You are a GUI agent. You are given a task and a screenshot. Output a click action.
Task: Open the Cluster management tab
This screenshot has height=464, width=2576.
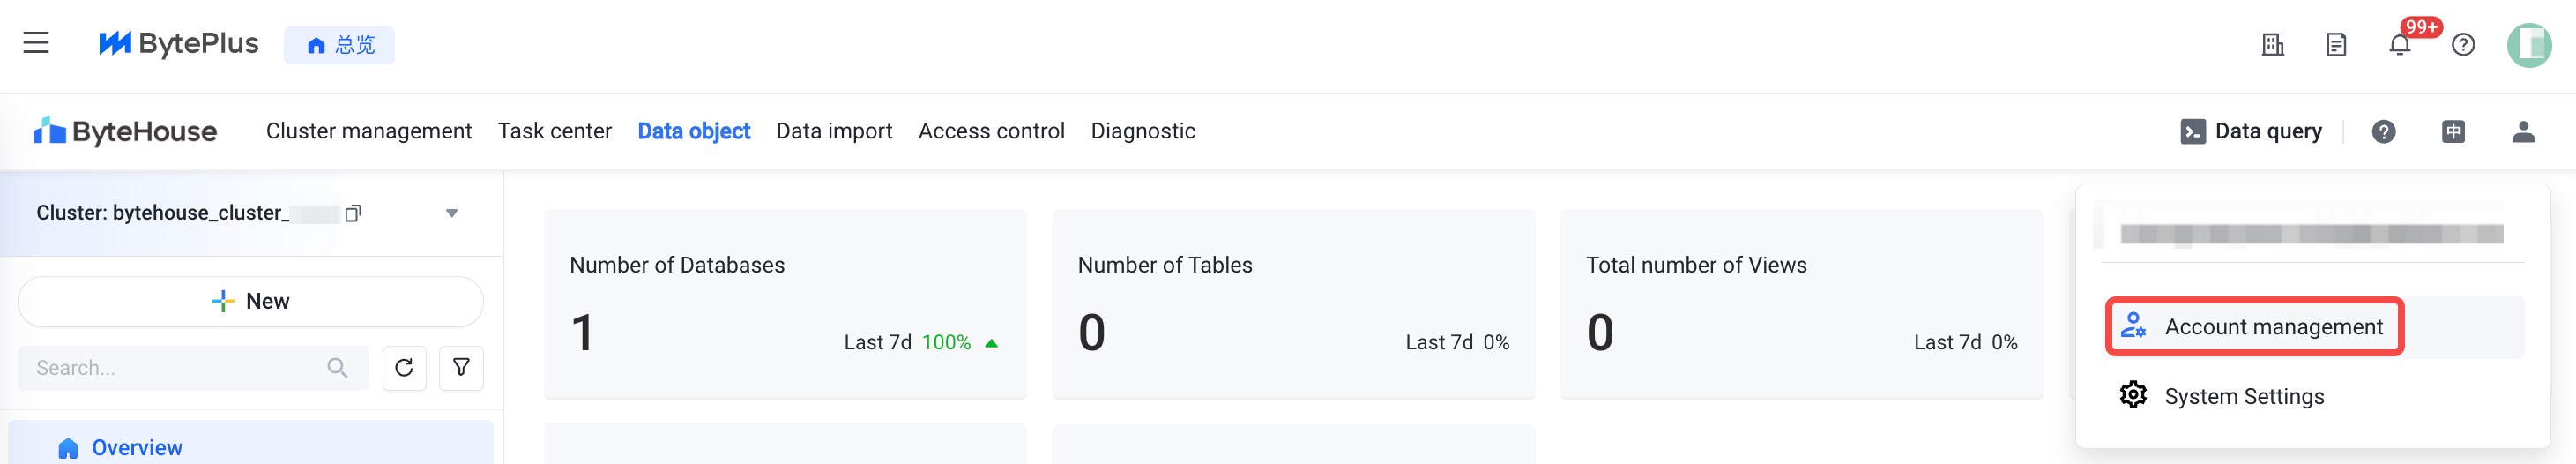point(368,131)
